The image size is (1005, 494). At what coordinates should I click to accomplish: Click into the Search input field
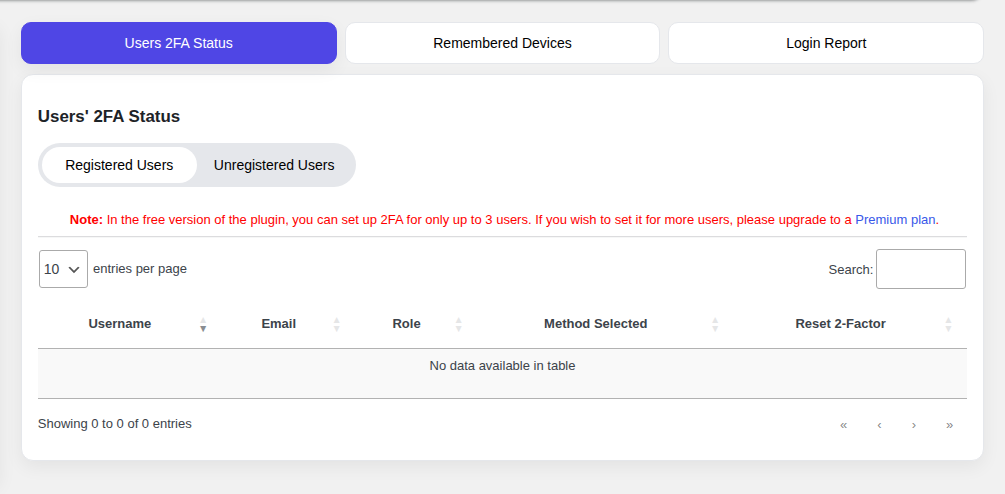click(921, 269)
